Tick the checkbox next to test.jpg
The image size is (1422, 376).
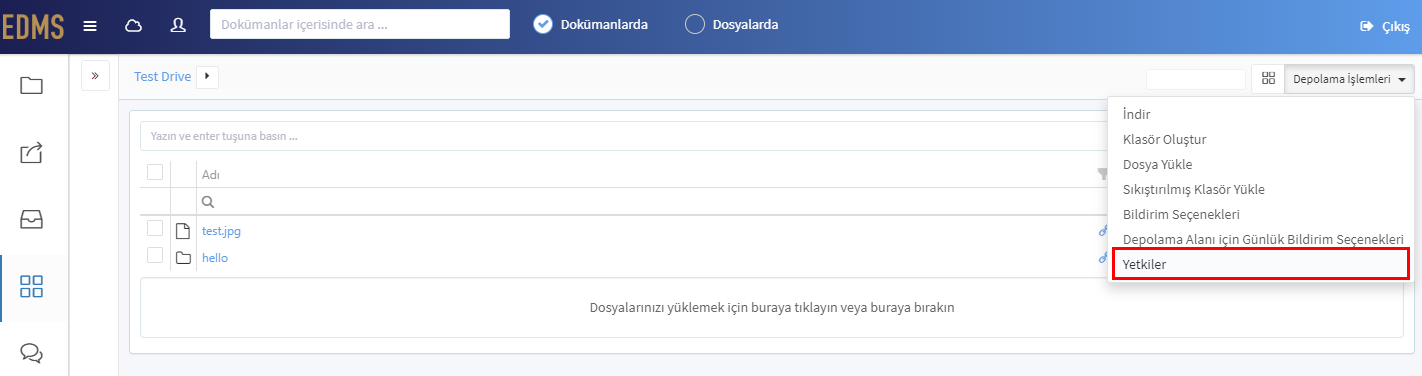155,229
